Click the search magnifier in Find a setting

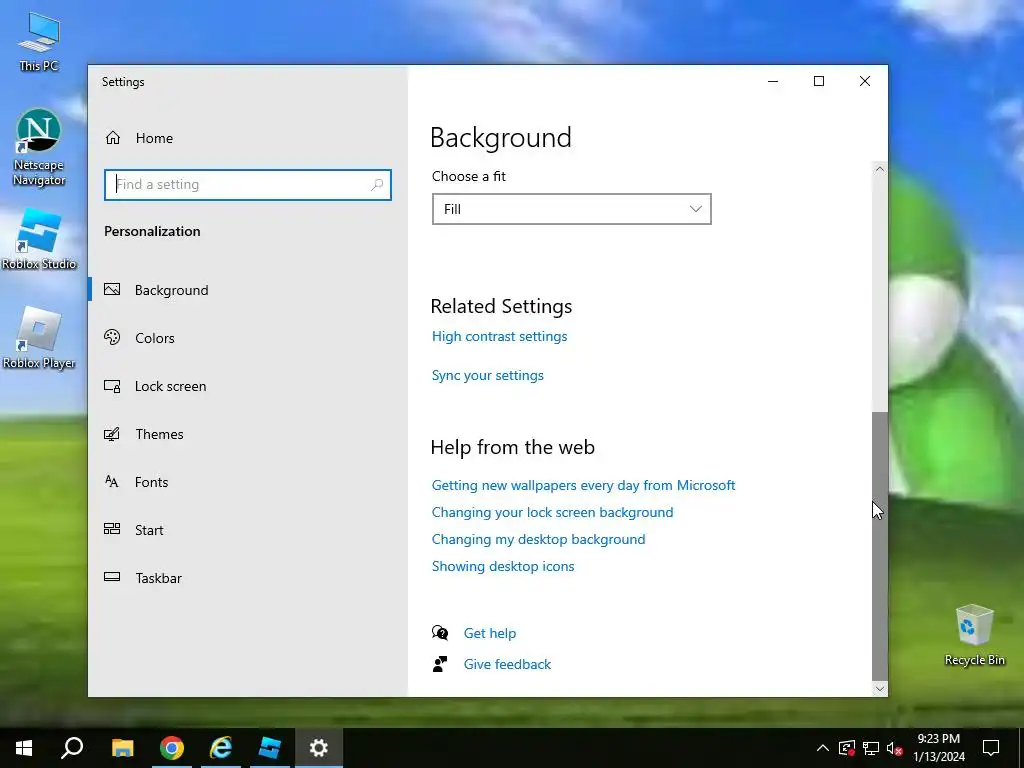[377, 185]
